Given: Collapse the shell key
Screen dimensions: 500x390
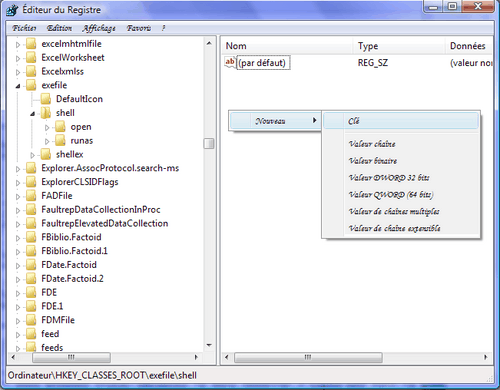Looking at the screenshot, I should 32,114.
